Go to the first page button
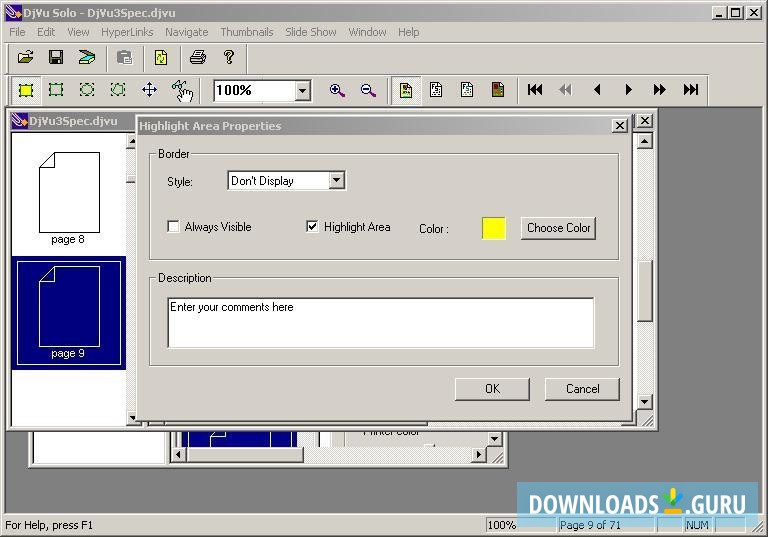Image resolution: width=768 pixels, height=537 pixels. (x=535, y=90)
